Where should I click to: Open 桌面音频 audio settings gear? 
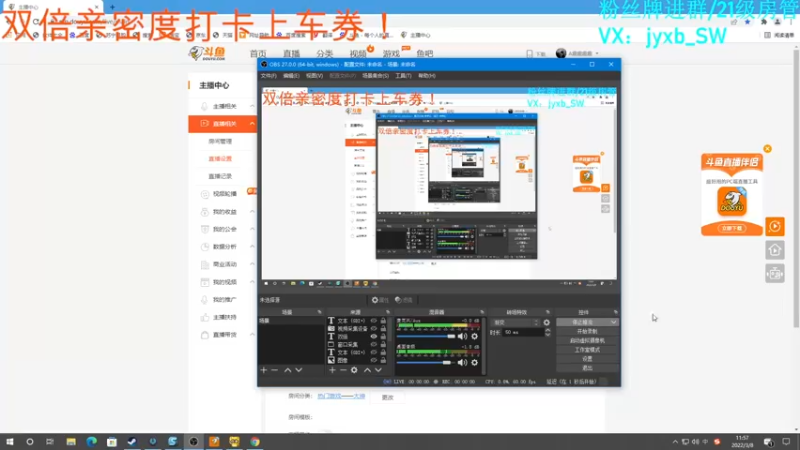coord(474,362)
